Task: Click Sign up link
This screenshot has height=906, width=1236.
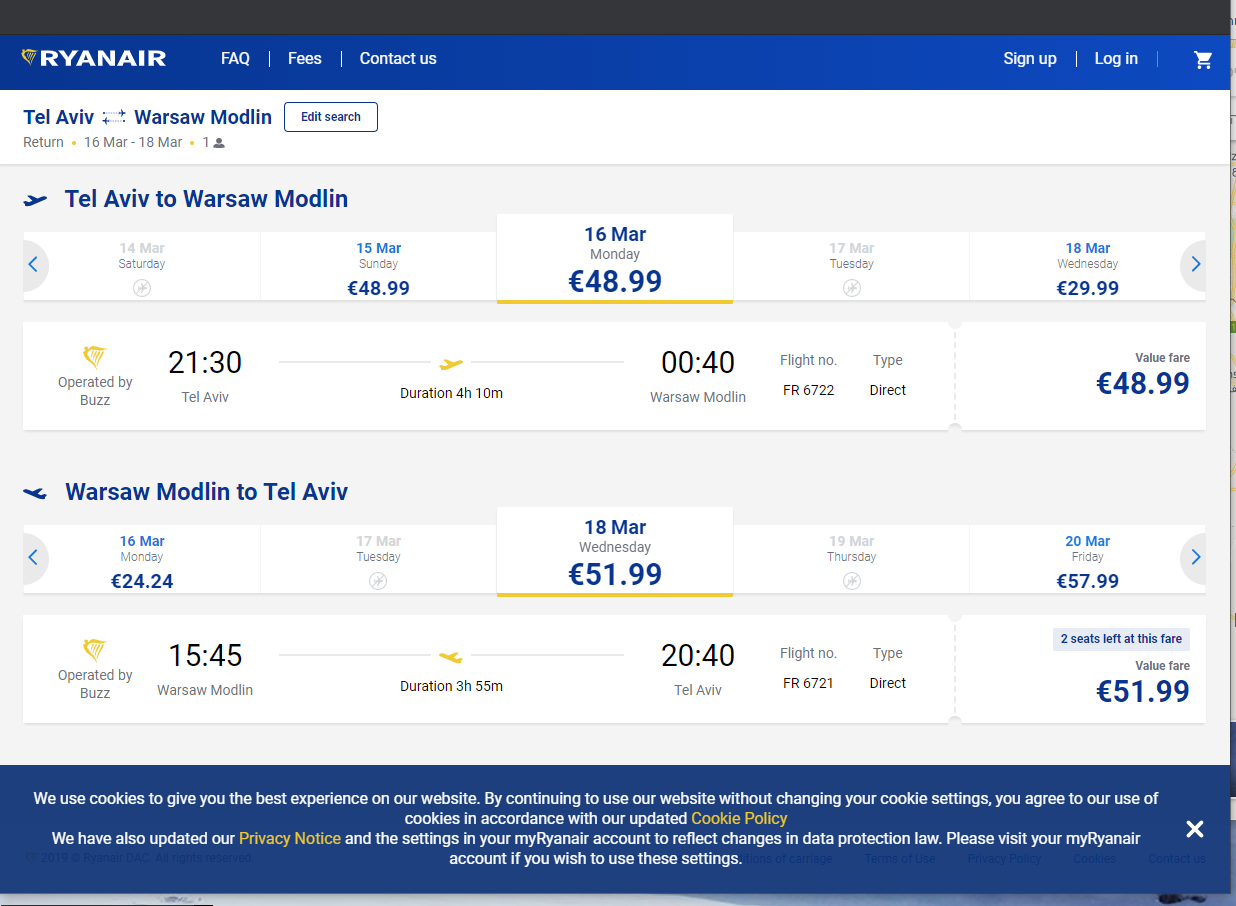Action: coord(1030,59)
